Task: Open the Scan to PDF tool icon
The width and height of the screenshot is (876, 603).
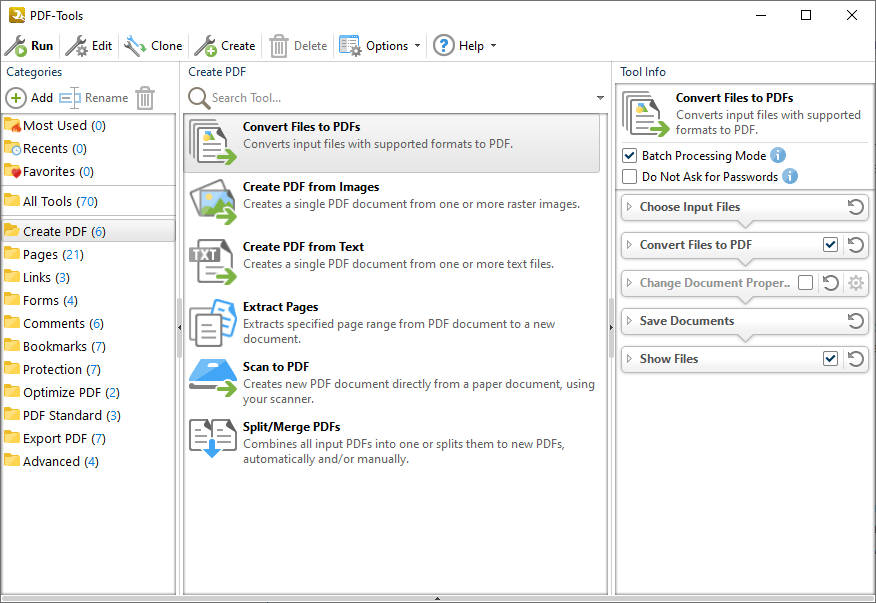Action: [x=213, y=375]
